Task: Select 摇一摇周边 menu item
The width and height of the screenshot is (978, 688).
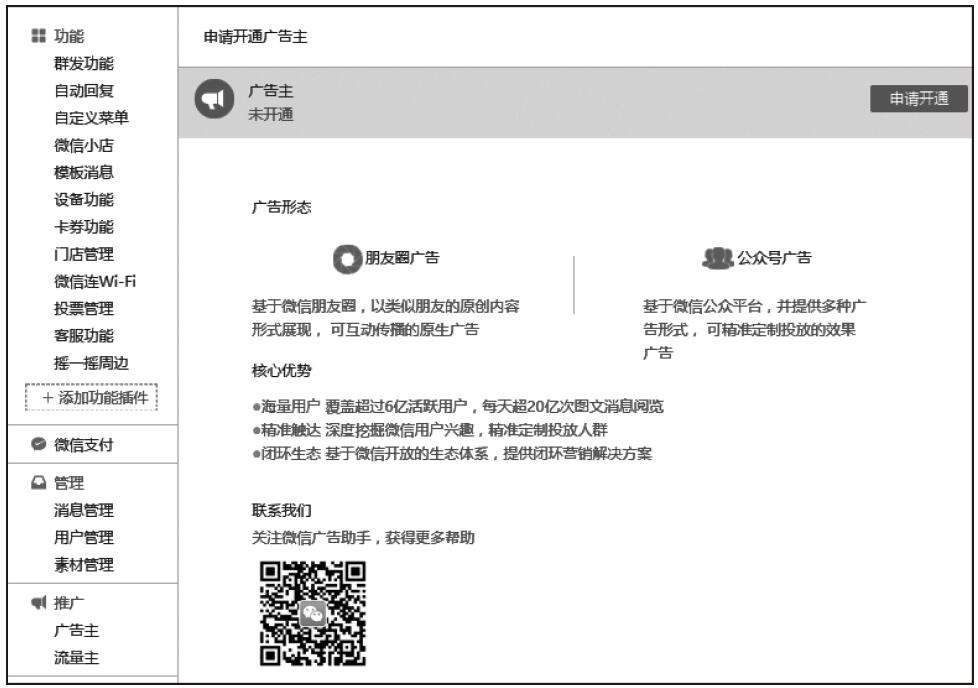Action: point(91,363)
